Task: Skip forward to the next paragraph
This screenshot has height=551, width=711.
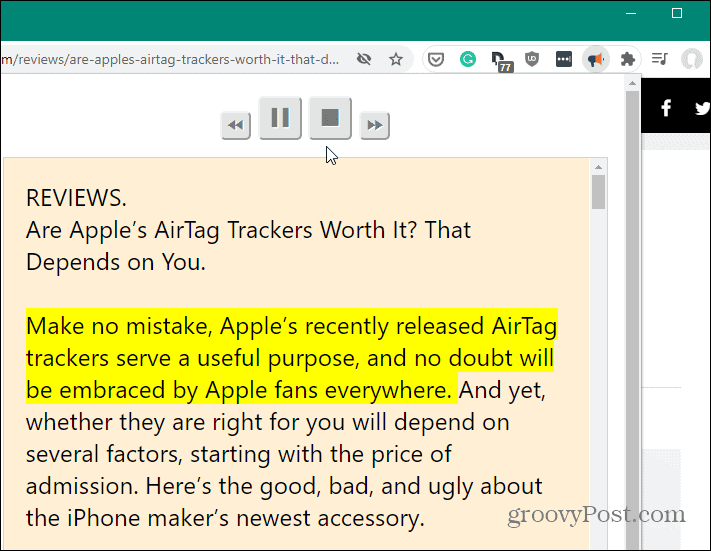Action: point(374,126)
